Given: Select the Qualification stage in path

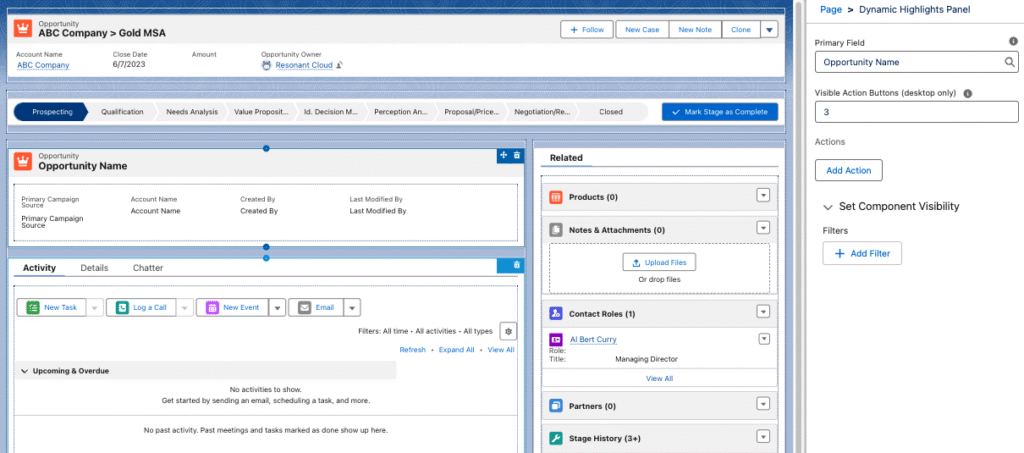Looking at the screenshot, I should pos(122,112).
